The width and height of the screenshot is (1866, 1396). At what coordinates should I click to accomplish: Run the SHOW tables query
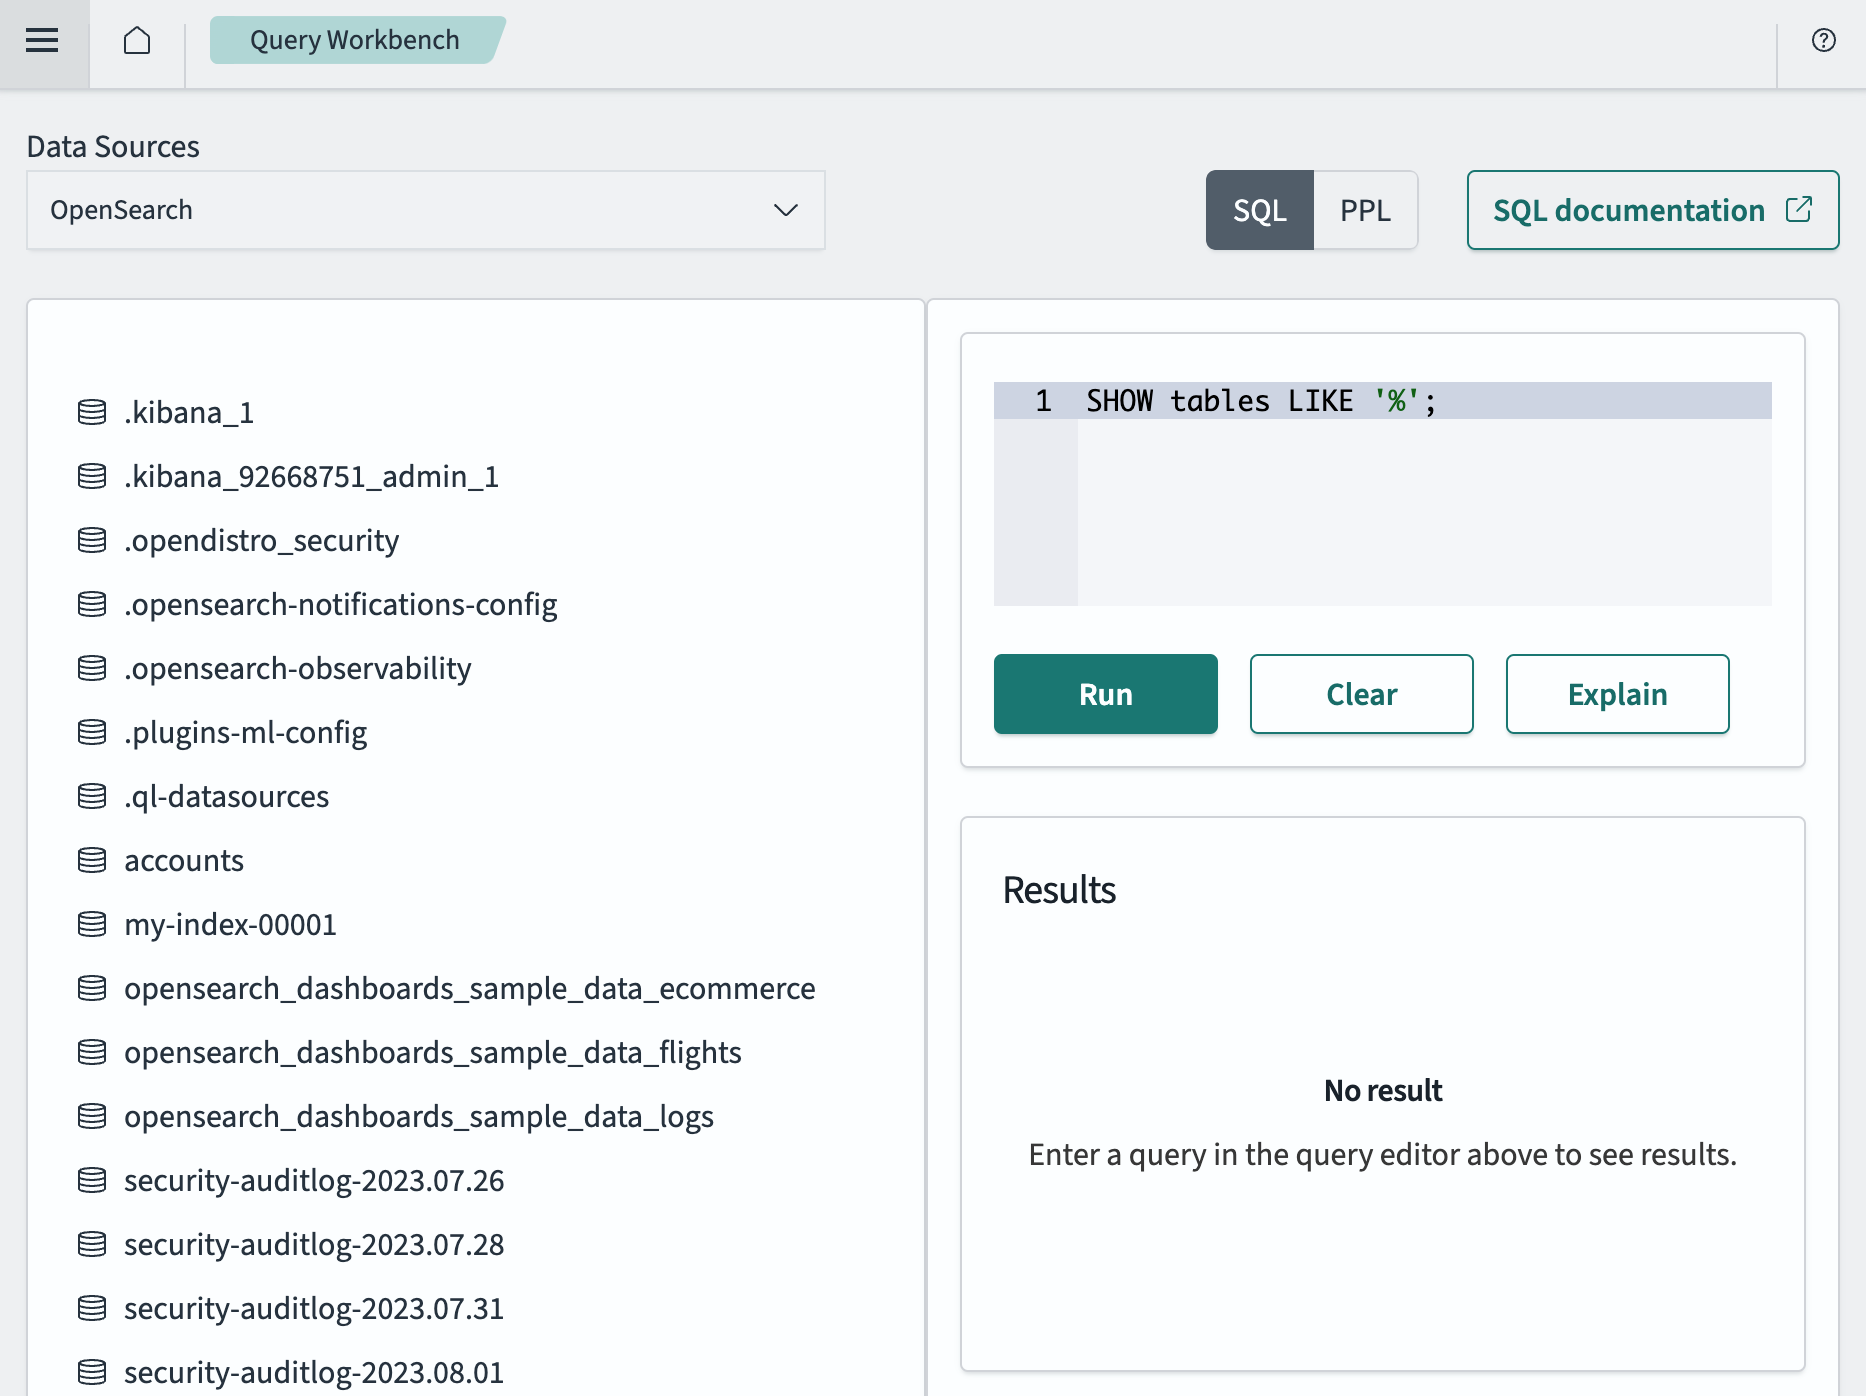click(x=1105, y=693)
